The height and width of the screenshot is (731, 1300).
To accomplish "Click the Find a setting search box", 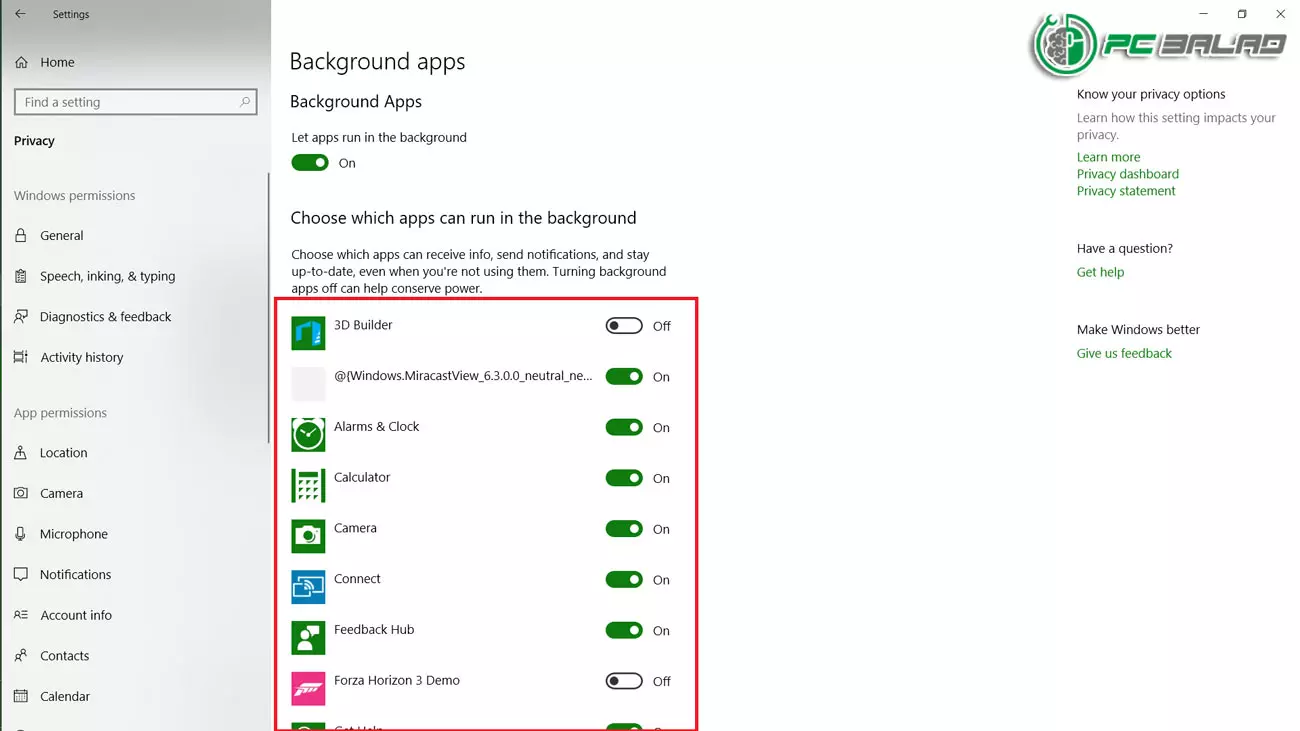I will [x=136, y=102].
